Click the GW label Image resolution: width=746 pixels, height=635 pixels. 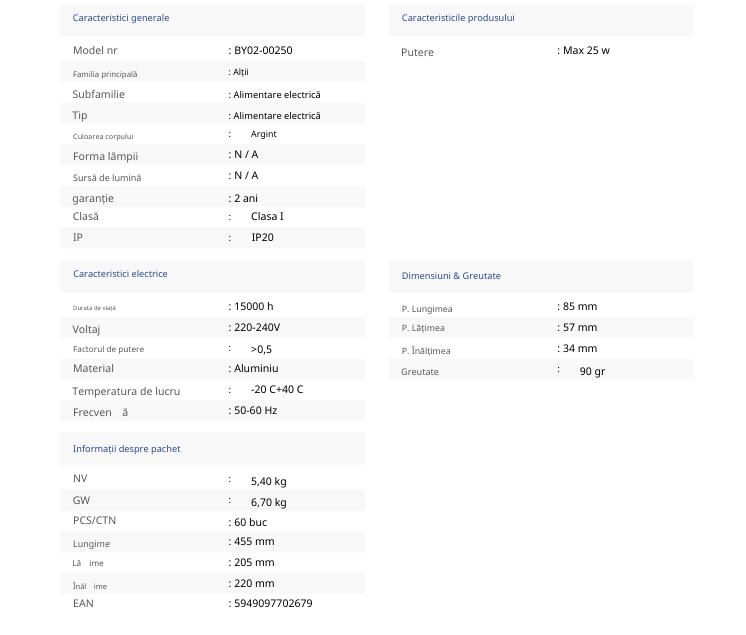pyautogui.click(x=81, y=500)
